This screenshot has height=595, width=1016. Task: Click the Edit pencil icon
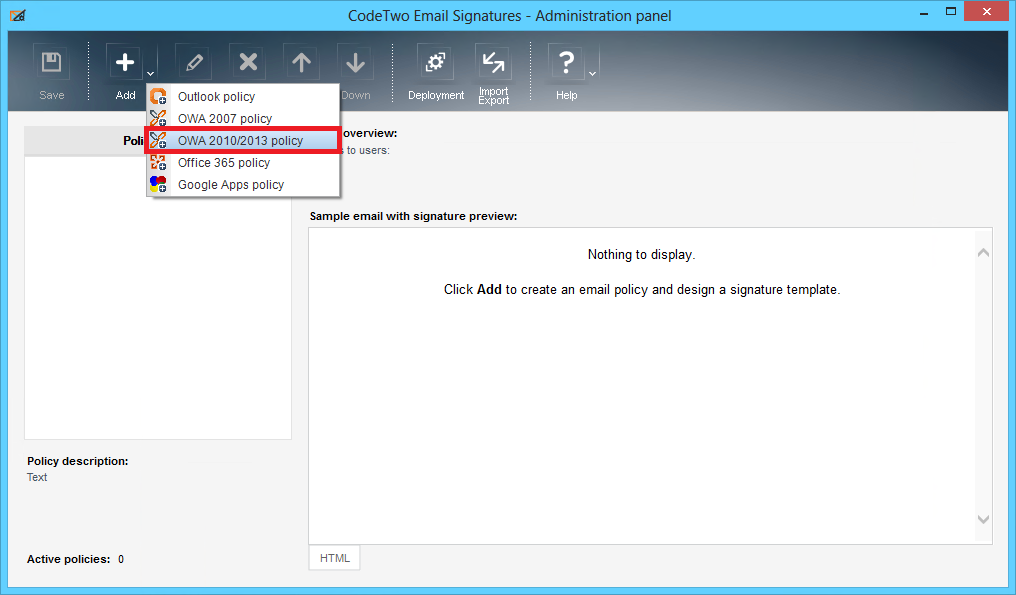pyautogui.click(x=194, y=62)
